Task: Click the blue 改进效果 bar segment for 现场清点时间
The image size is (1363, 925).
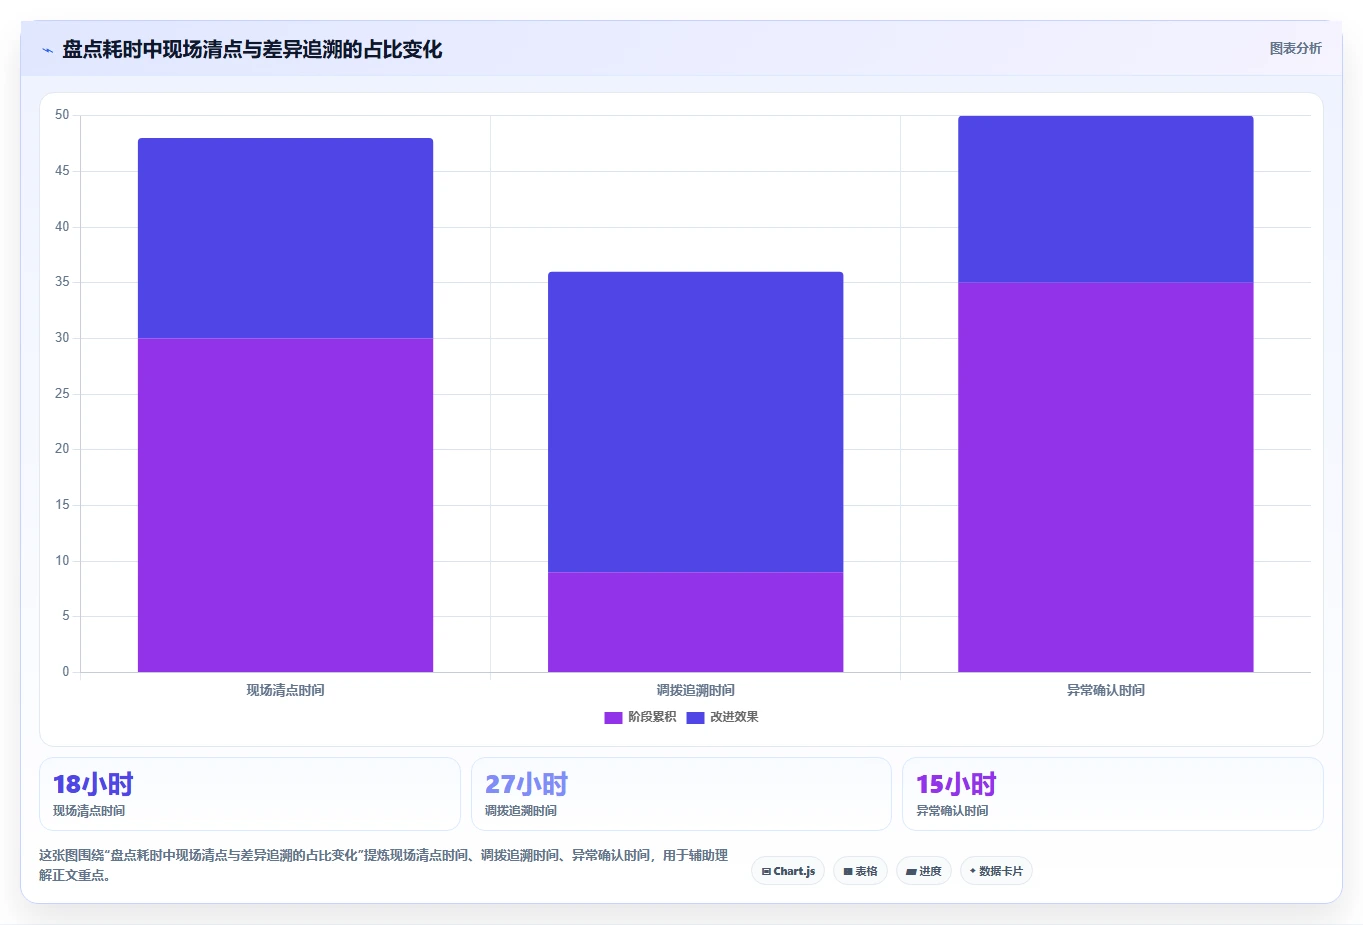Action: (285, 238)
